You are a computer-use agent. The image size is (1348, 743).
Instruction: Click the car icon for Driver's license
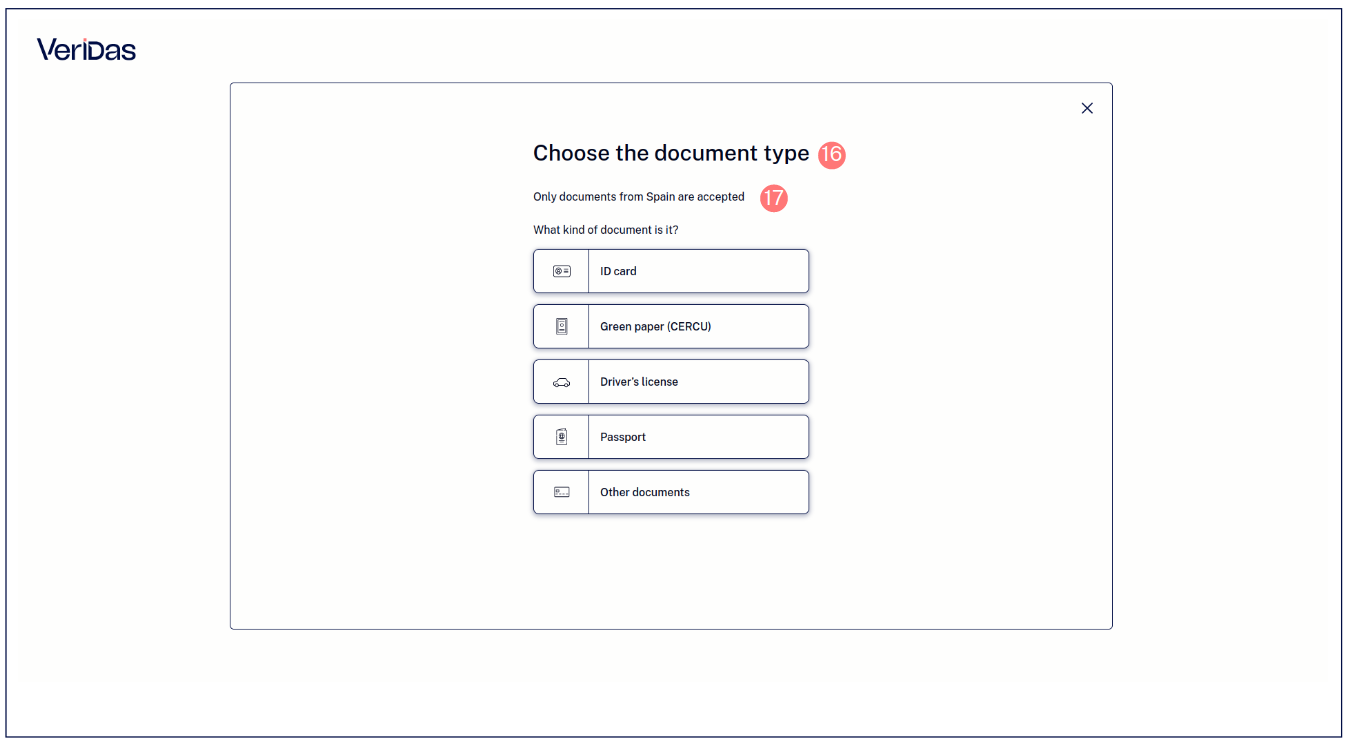(561, 382)
